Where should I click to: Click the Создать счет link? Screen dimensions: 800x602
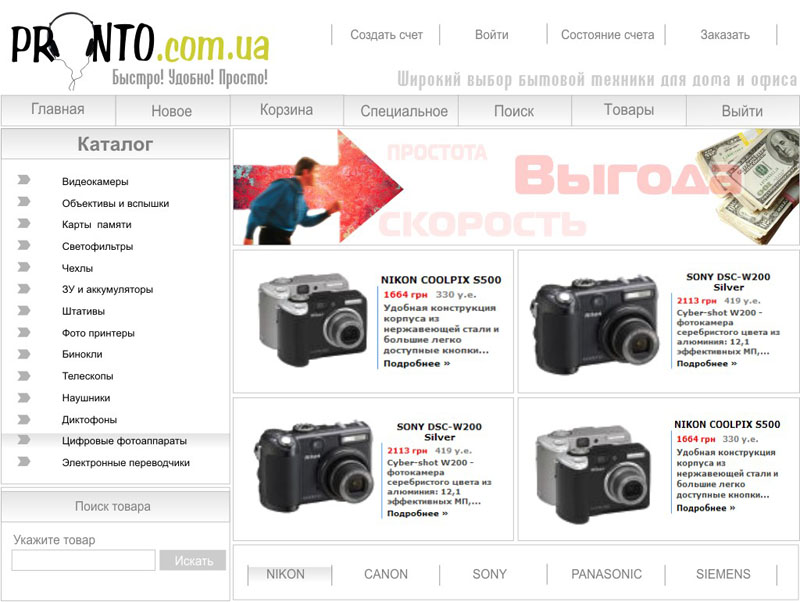386,35
